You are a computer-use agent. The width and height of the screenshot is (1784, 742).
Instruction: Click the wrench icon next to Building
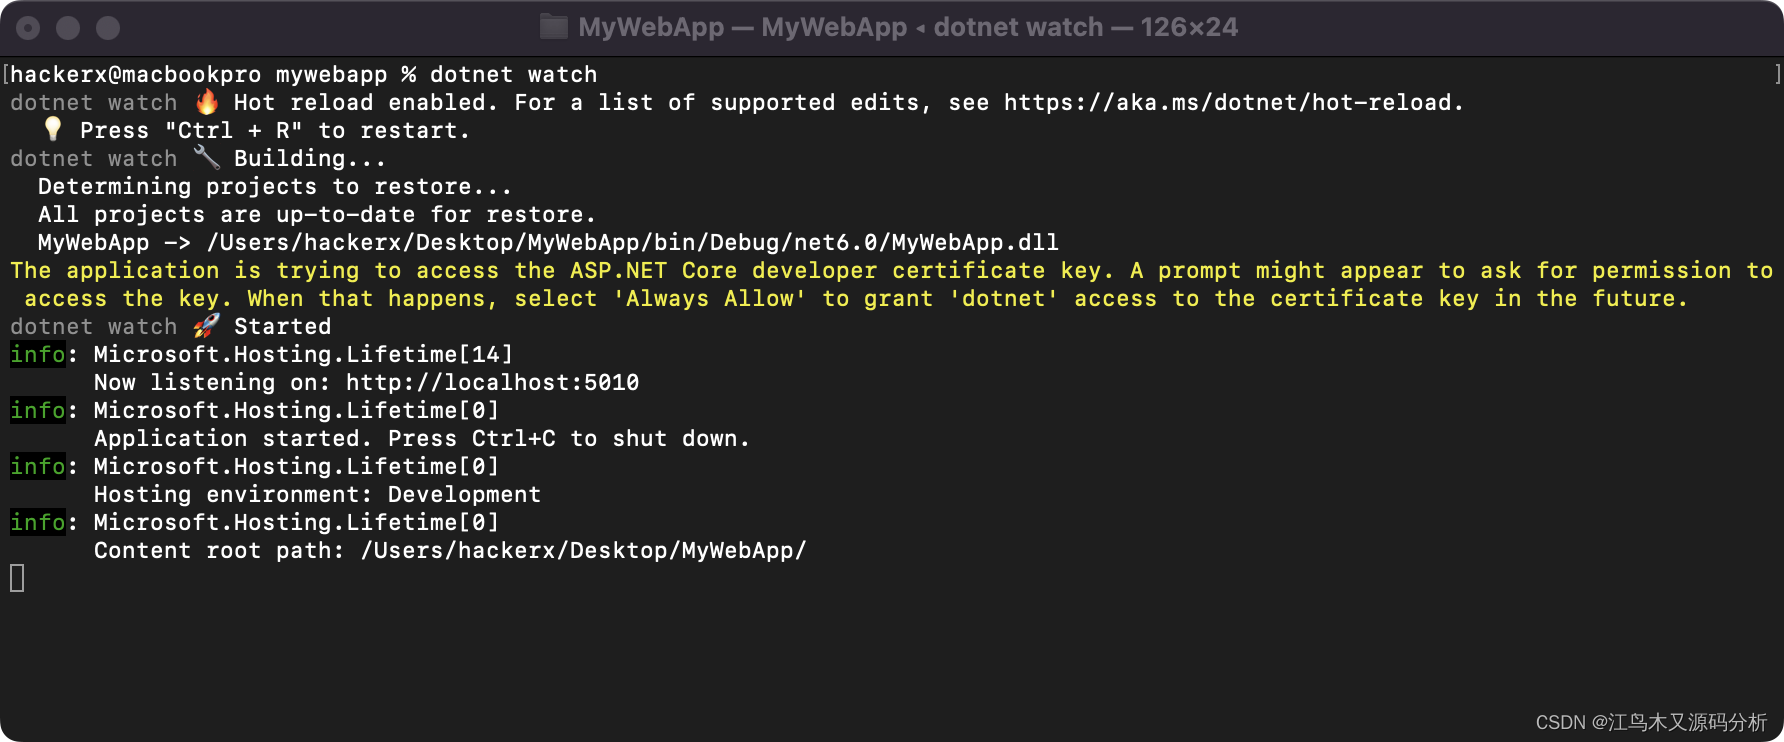tap(209, 157)
